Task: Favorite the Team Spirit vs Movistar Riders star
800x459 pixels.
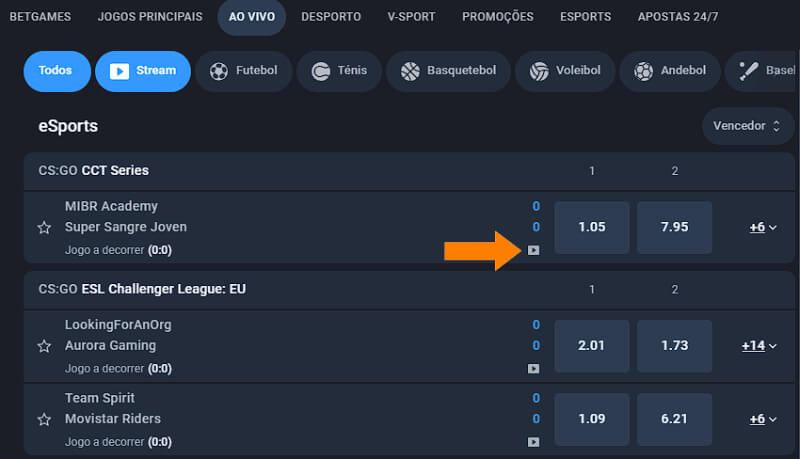Action: tap(44, 419)
